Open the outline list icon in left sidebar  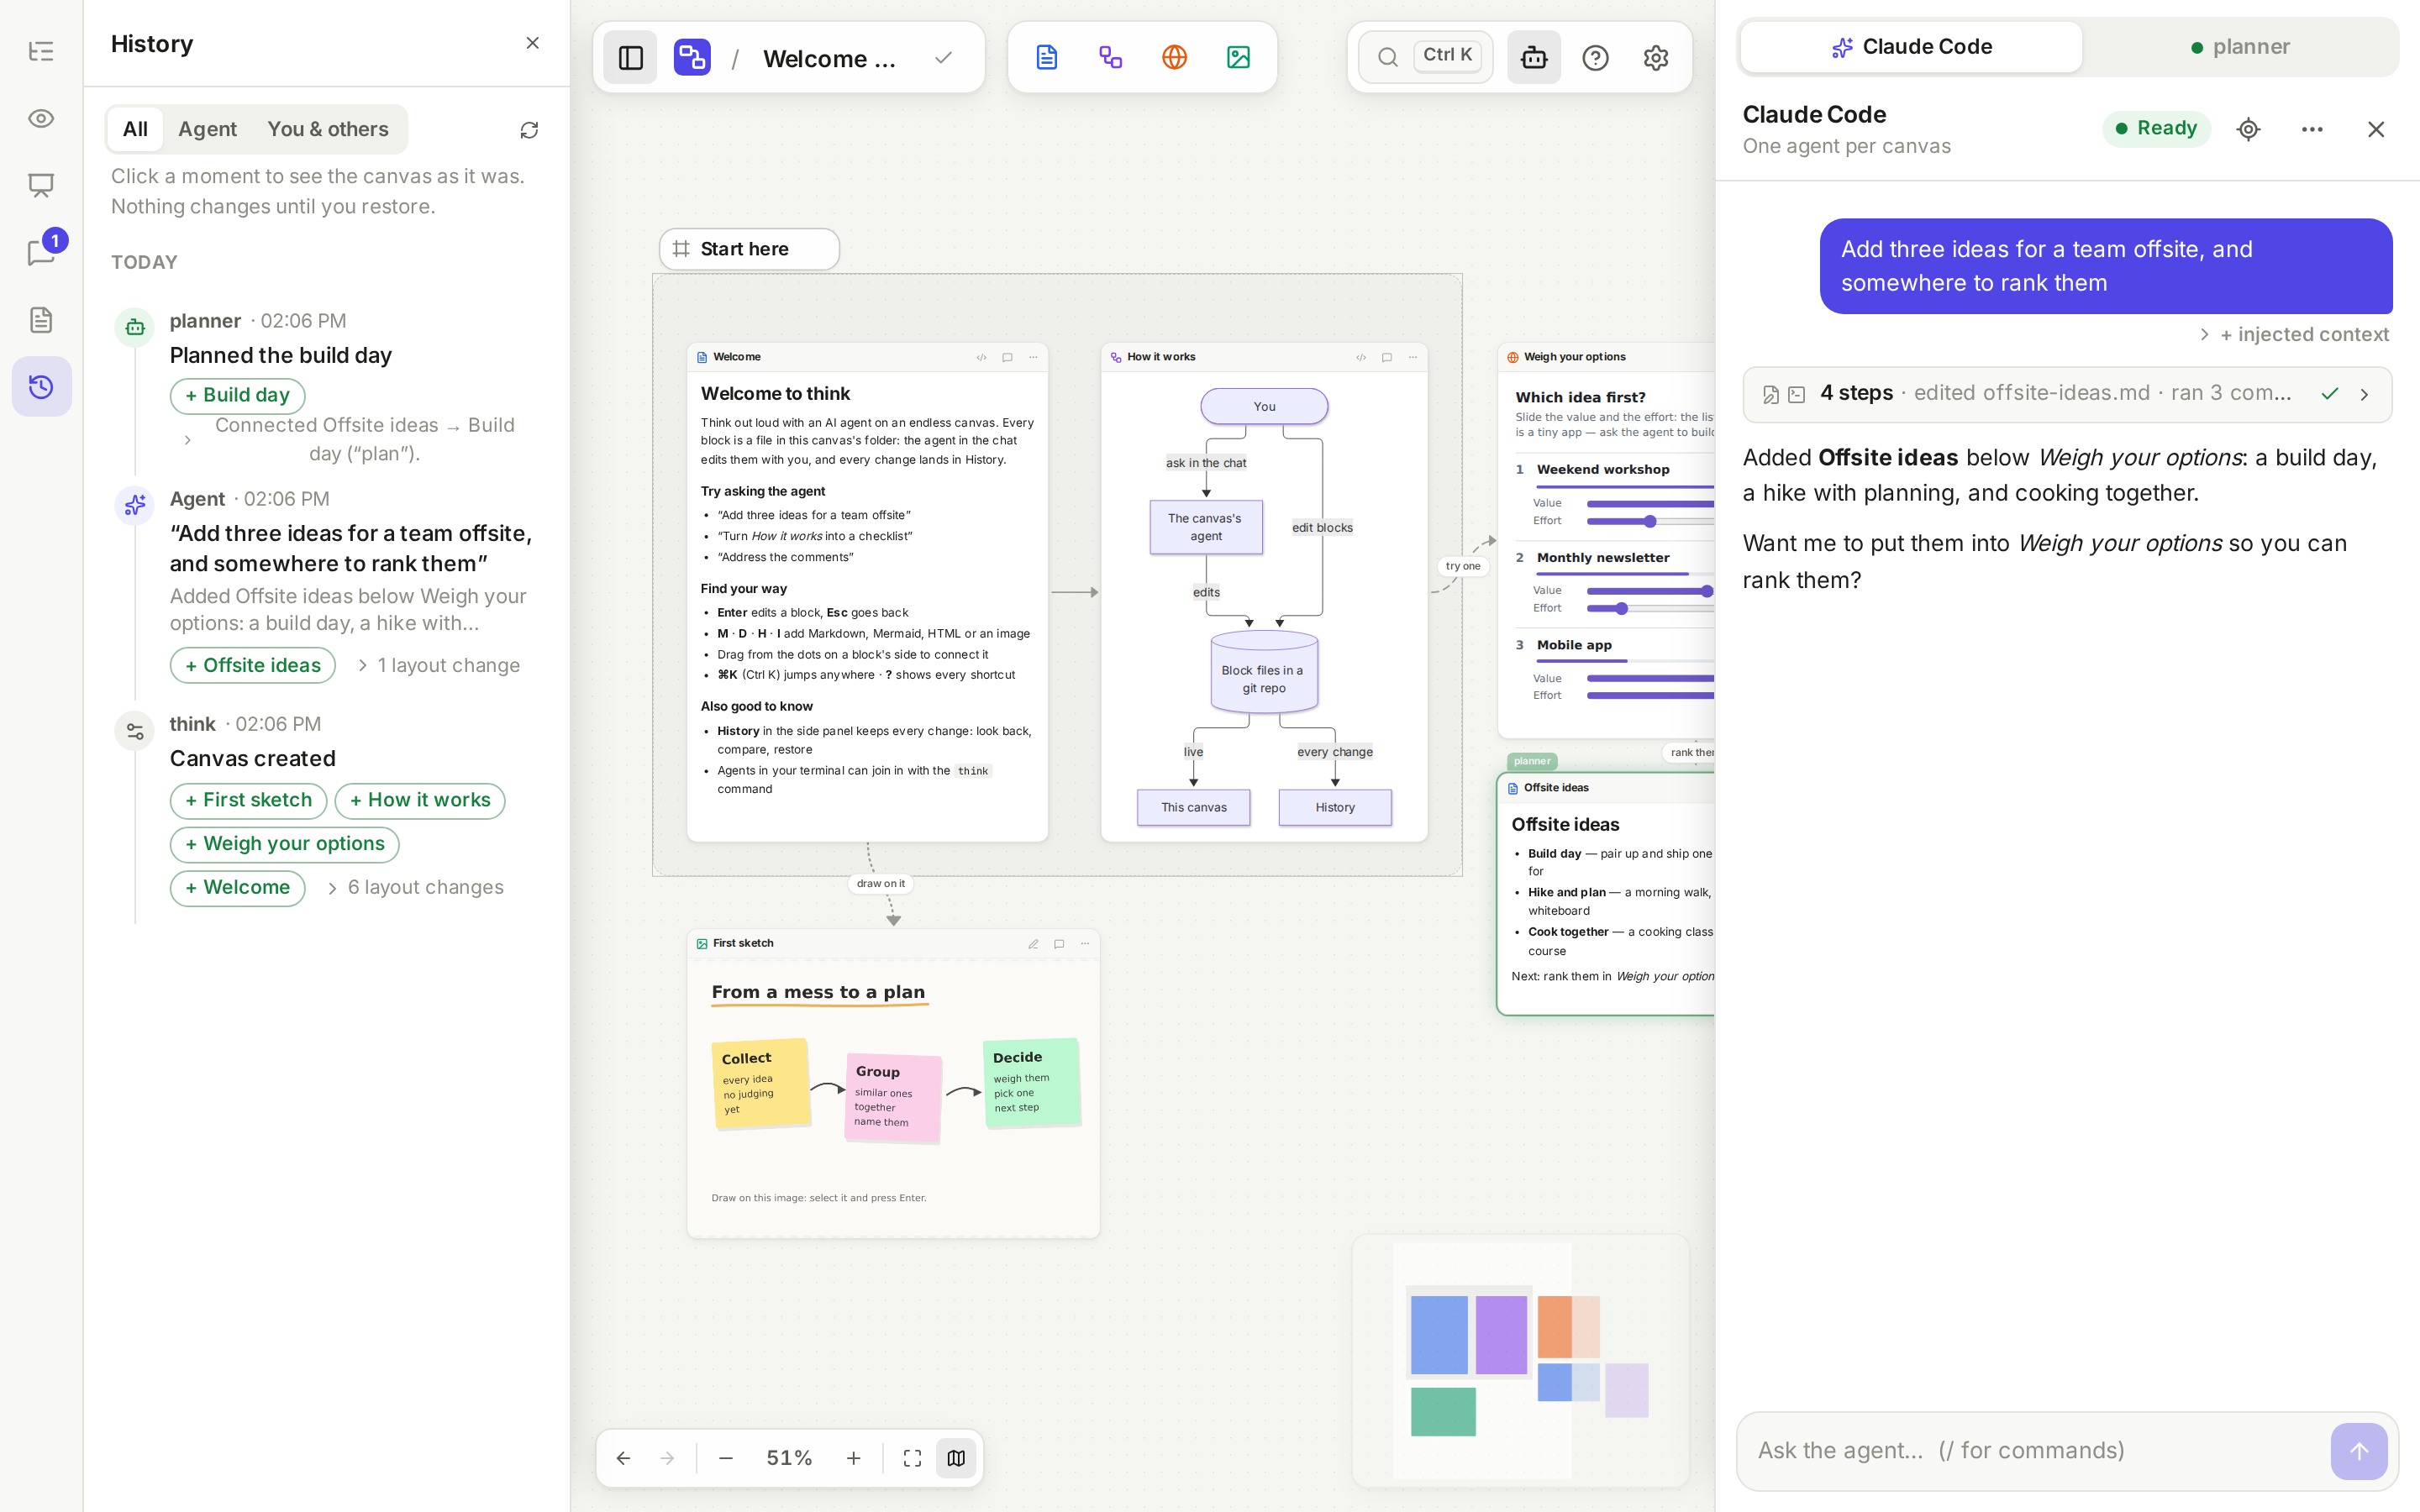41,51
